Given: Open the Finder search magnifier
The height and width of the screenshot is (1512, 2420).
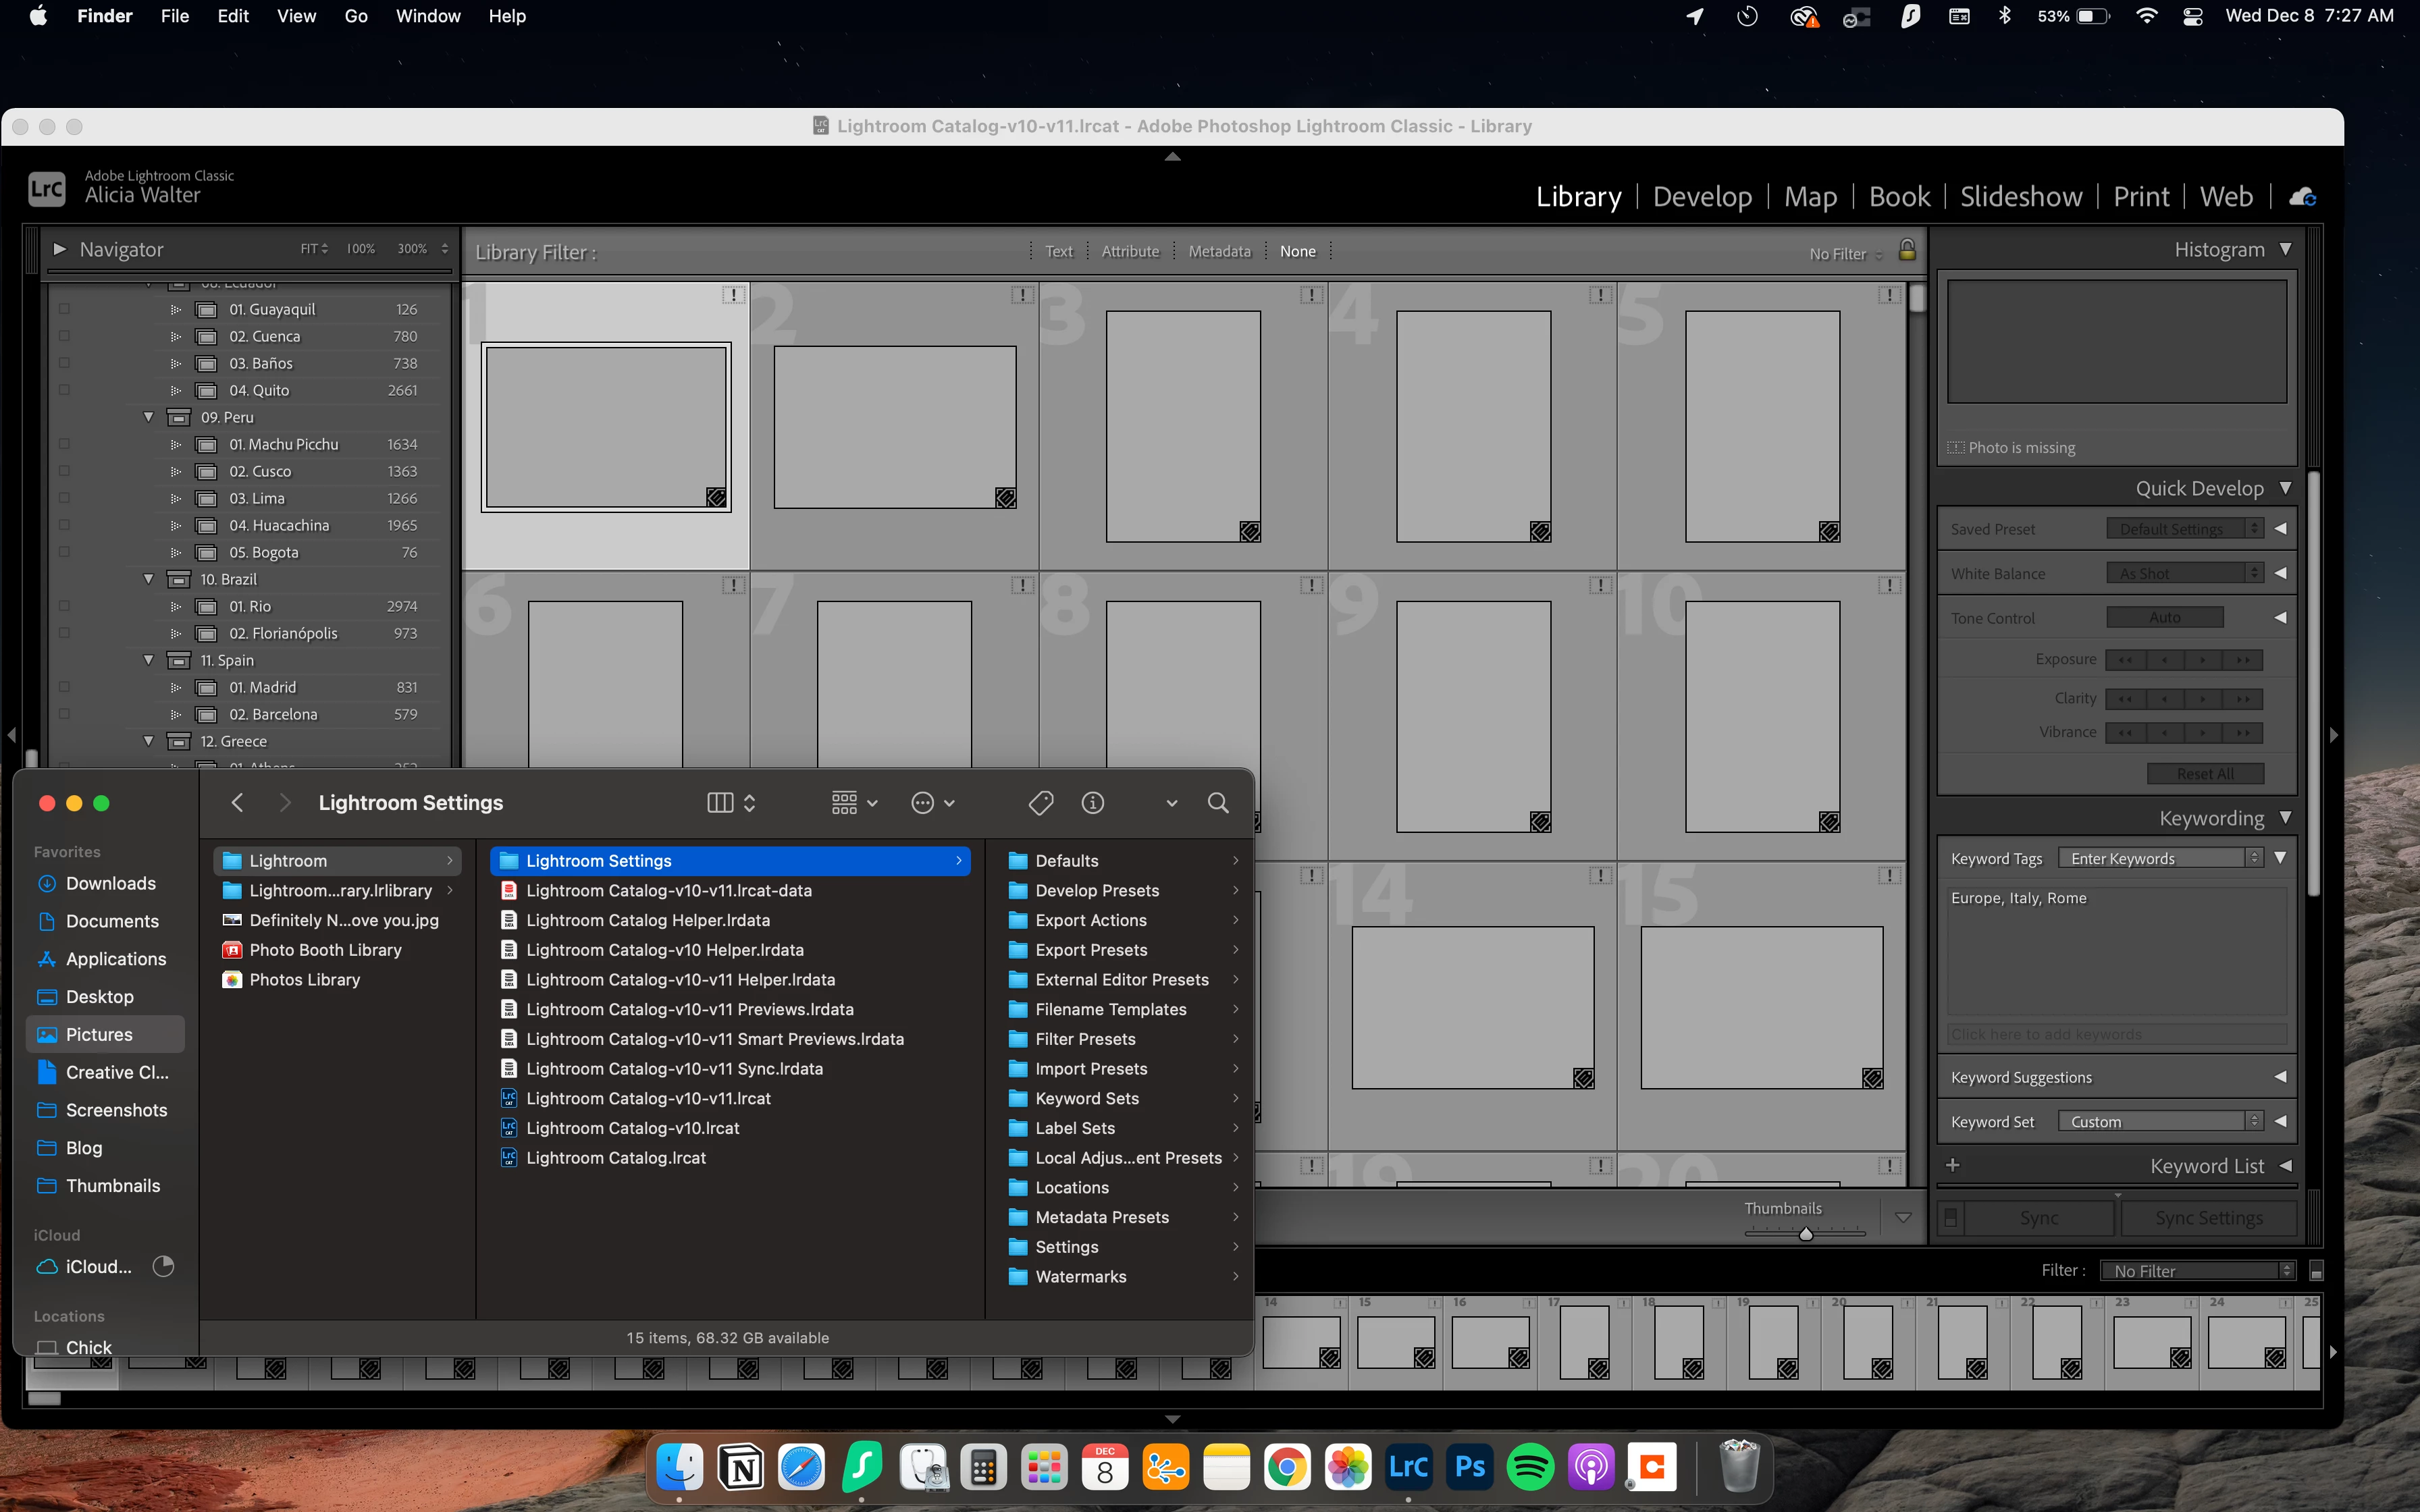Looking at the screenshot, I should tap(1218, 803).
